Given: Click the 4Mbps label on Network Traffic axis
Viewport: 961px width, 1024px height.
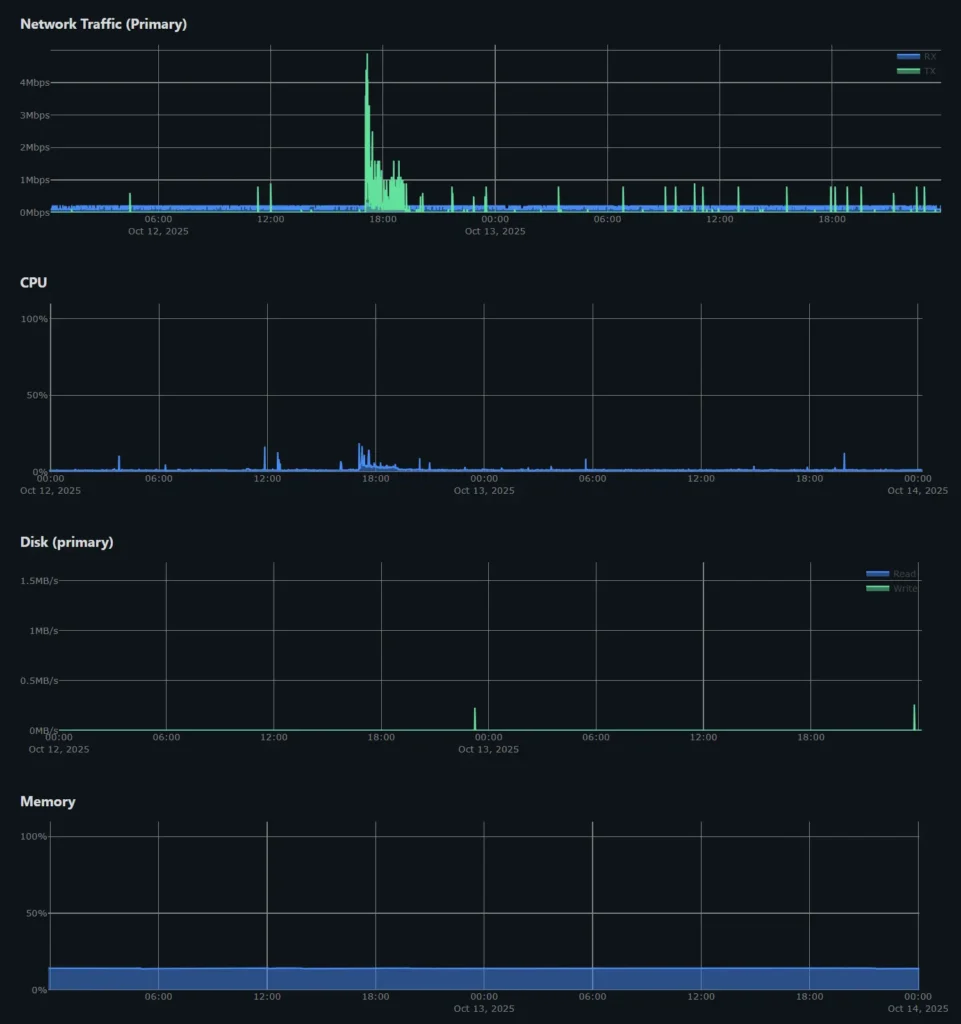Looking at the screenshot, I should coord(34,83).
